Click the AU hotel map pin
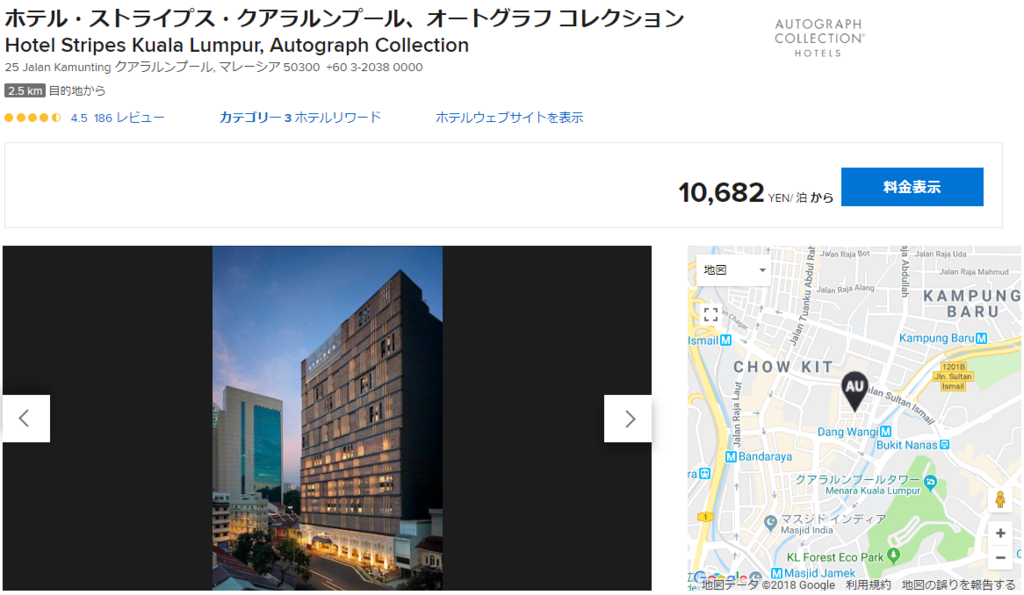Screen dimensions: 1024x595 point(854,391)
